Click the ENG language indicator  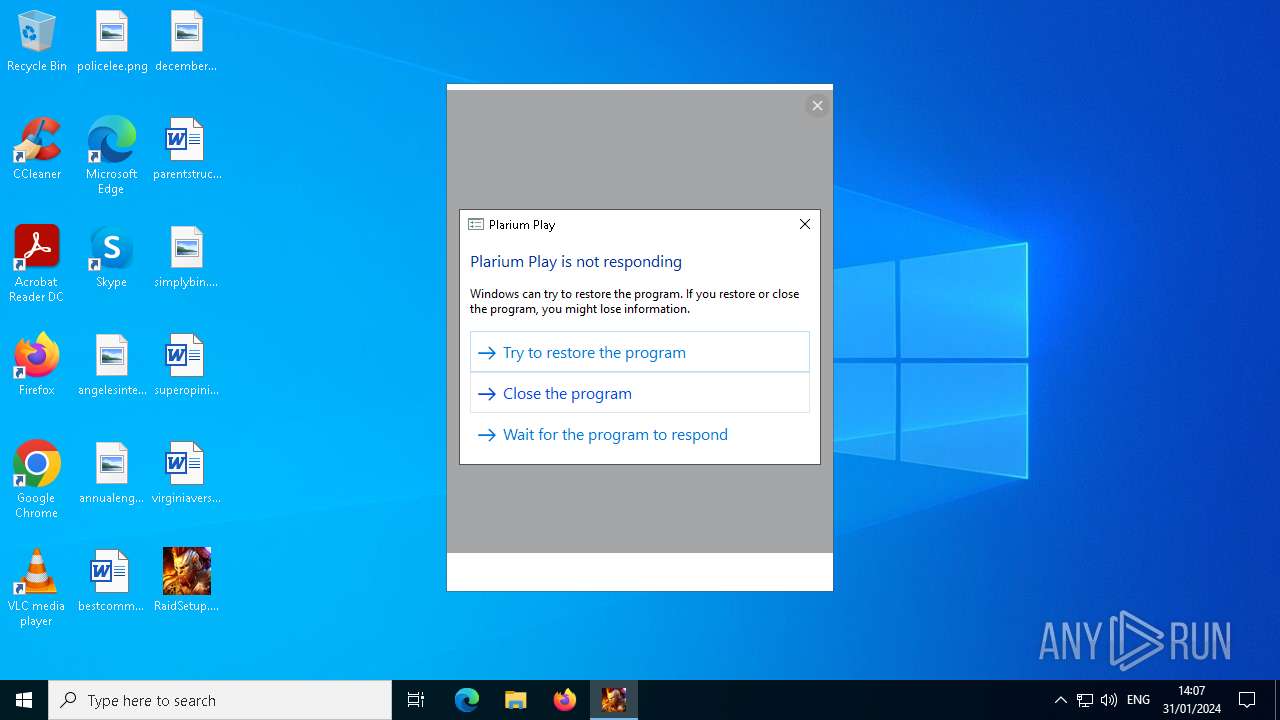[1139, 700]
